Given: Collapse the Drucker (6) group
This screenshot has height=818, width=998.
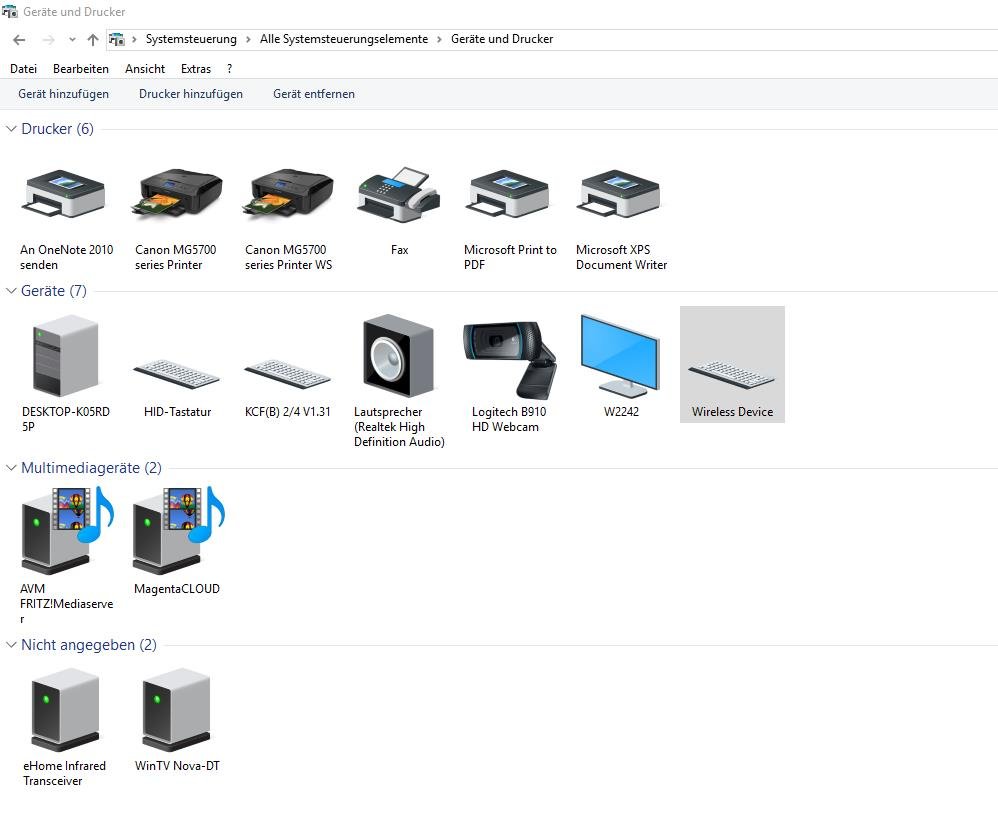Looking at the screenshot, I should tap(11, 129).
